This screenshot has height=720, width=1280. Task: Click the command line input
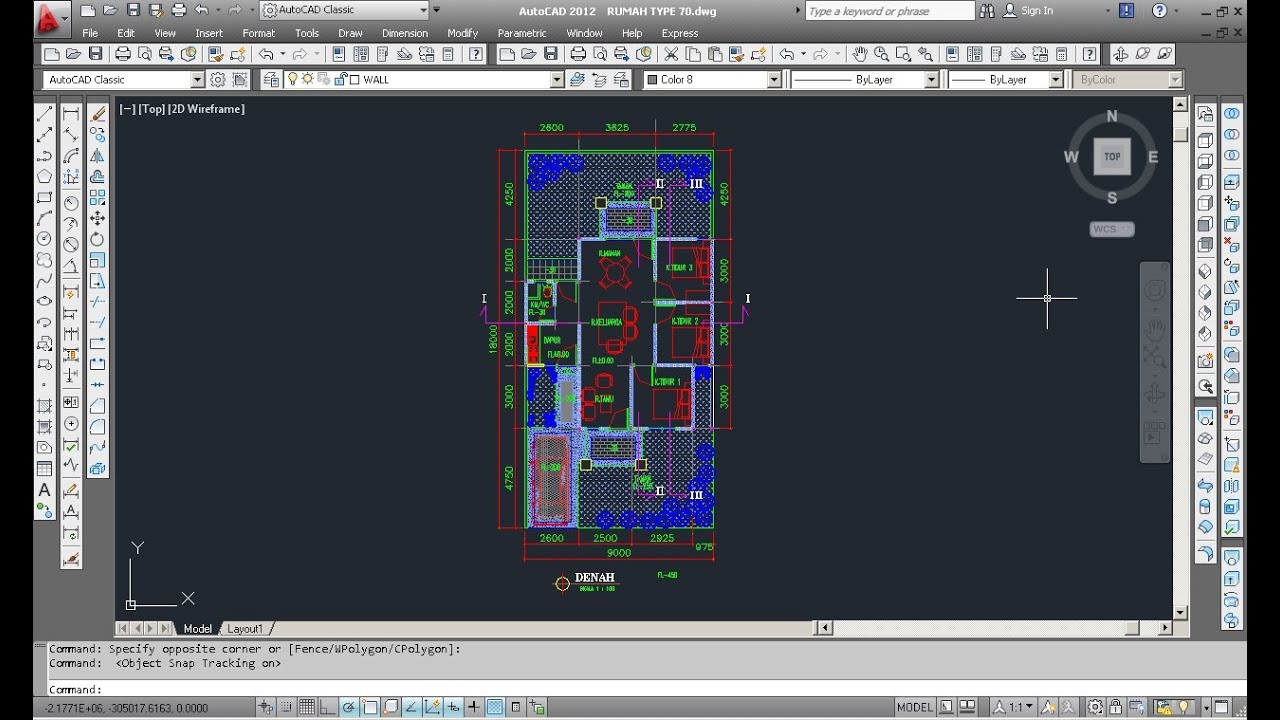point(640,689)
